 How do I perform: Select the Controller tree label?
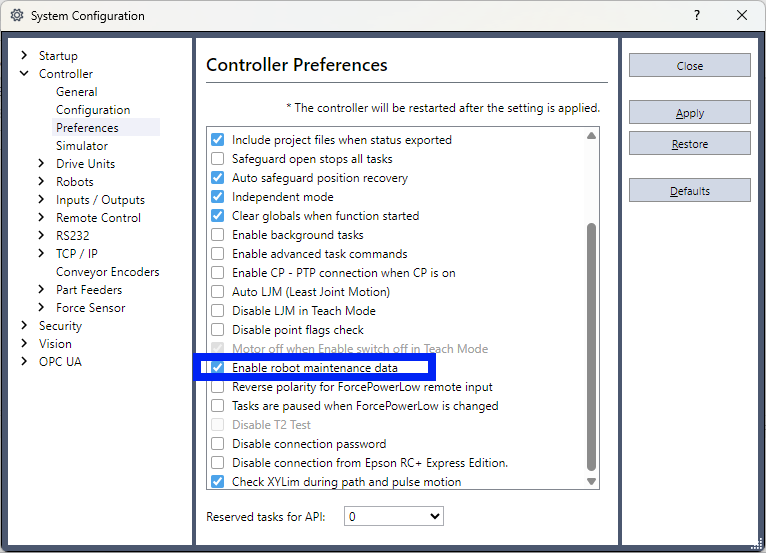[65, 74]
